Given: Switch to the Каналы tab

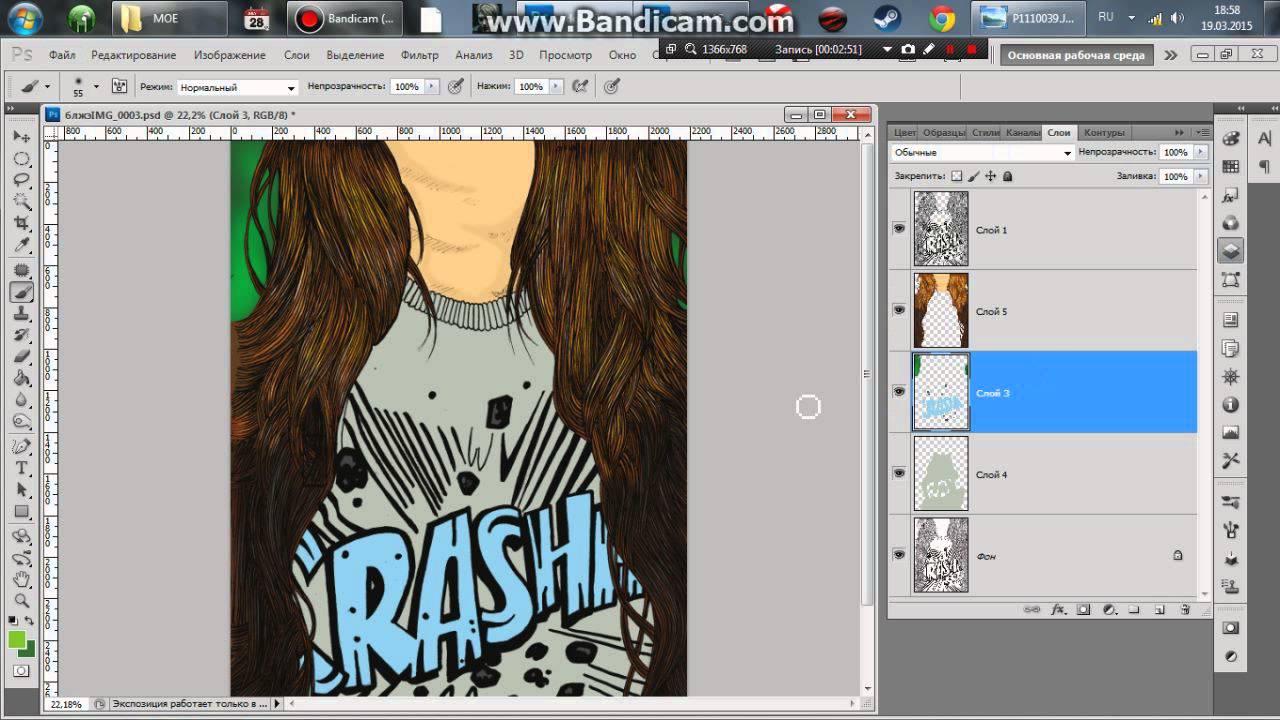Looking at the screenshot, I should pyautogui.click(x=1022, y=132).
